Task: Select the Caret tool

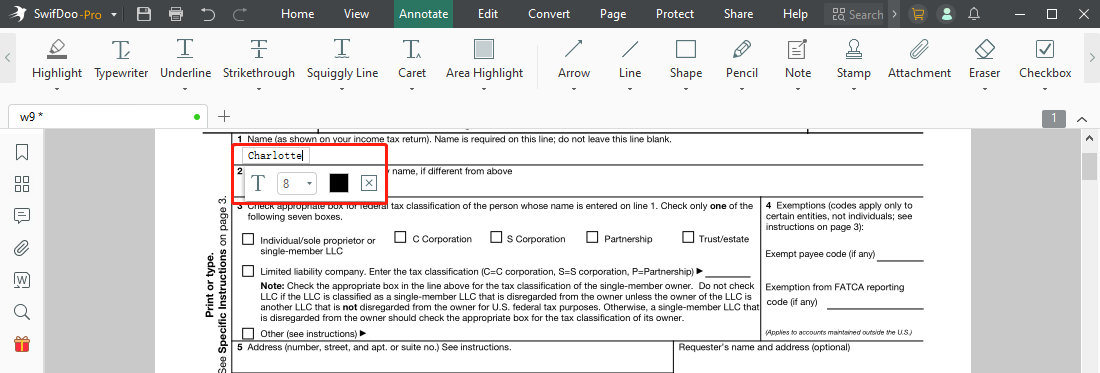Action: (412, 60)
